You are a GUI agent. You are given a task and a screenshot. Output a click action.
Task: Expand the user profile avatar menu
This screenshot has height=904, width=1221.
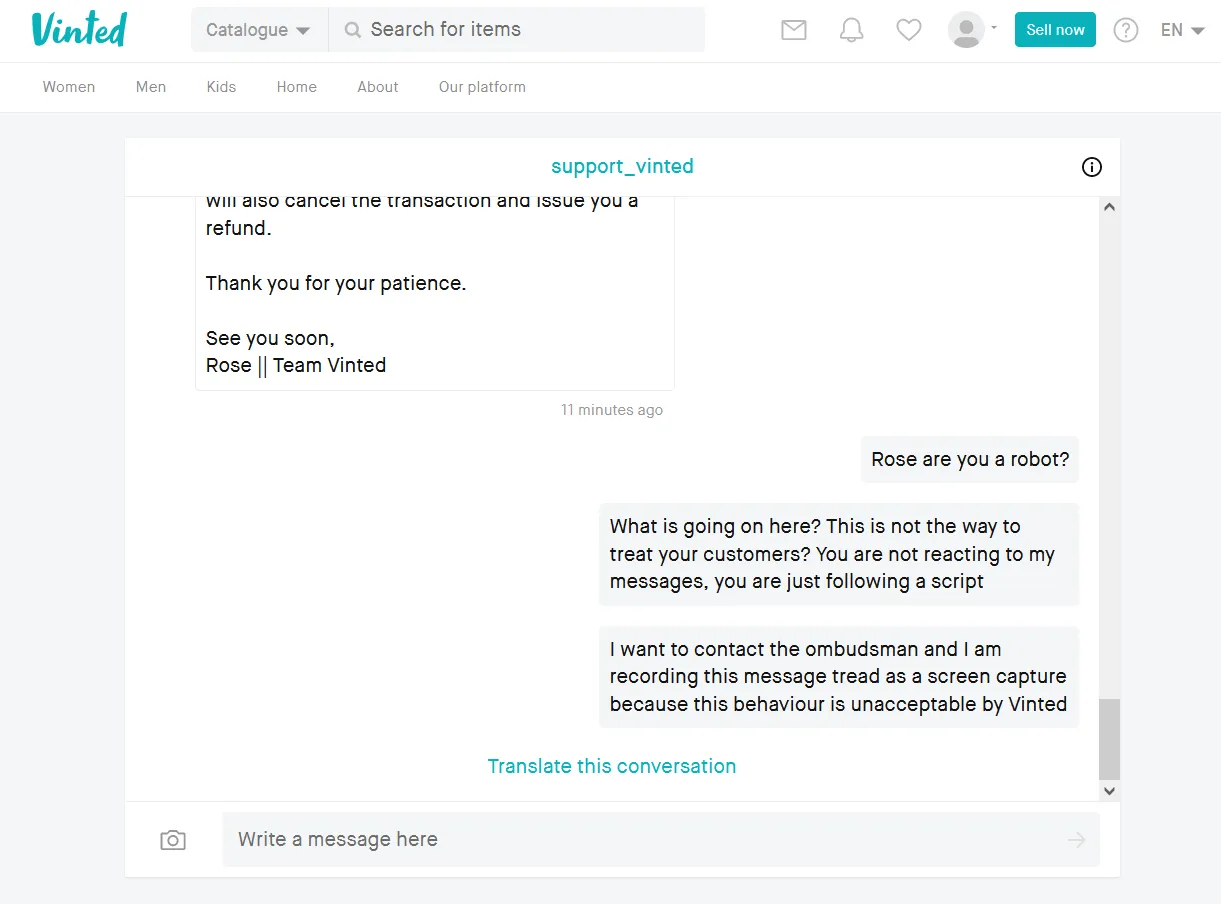pos(972,30)
